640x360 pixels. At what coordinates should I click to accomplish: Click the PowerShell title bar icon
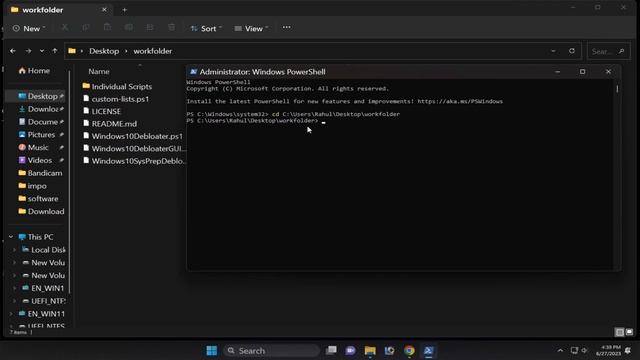[193, 71]
